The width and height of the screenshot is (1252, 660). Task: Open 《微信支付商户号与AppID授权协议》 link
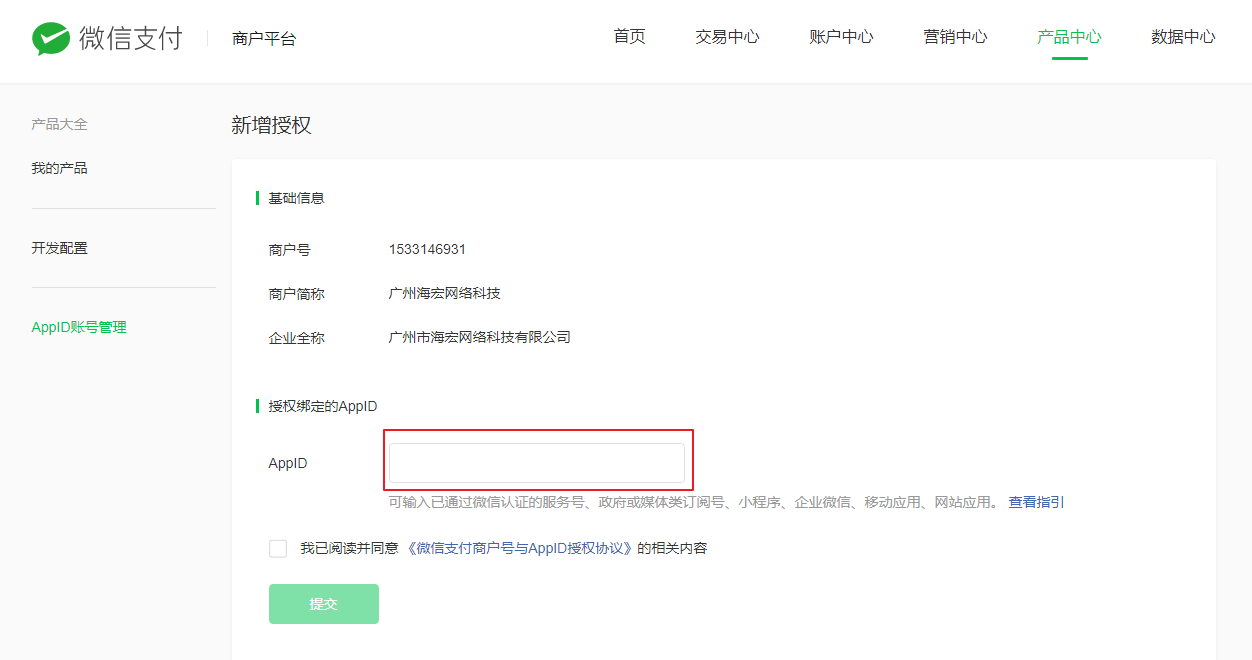click(521, 548)
